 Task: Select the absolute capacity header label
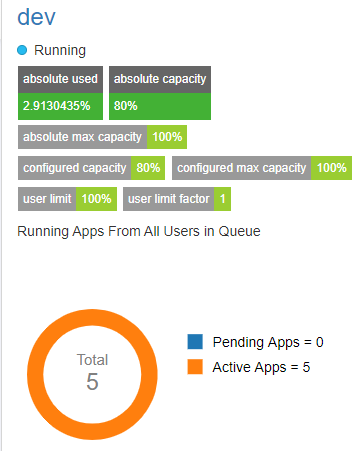[x=160, y=79]
